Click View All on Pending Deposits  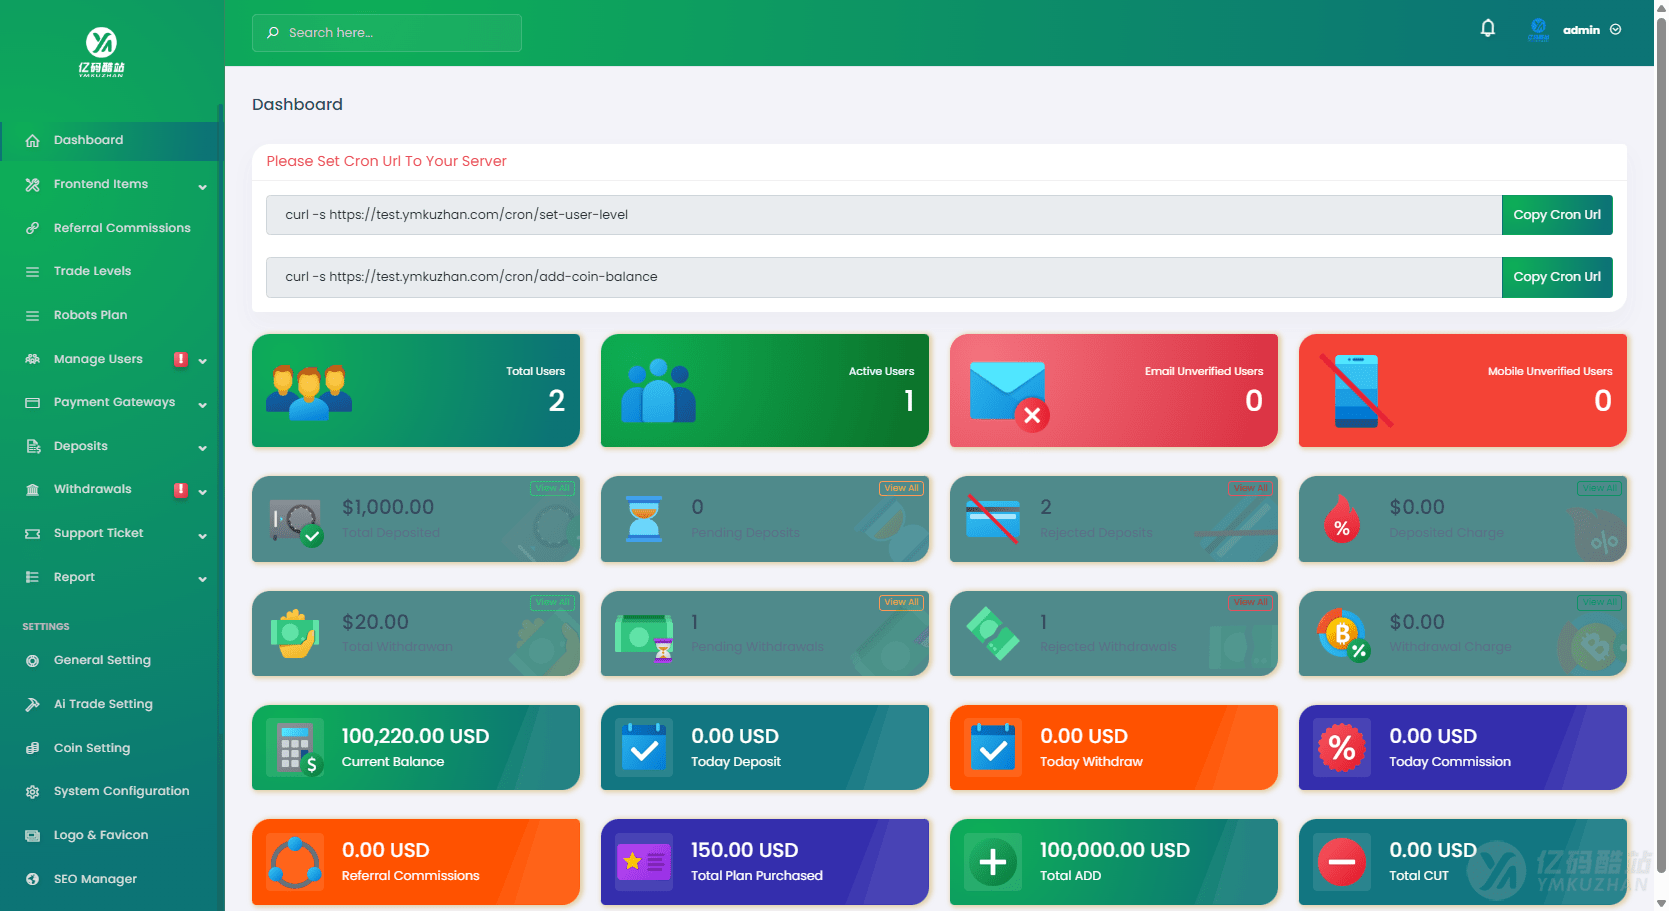(x=901, y=488)
